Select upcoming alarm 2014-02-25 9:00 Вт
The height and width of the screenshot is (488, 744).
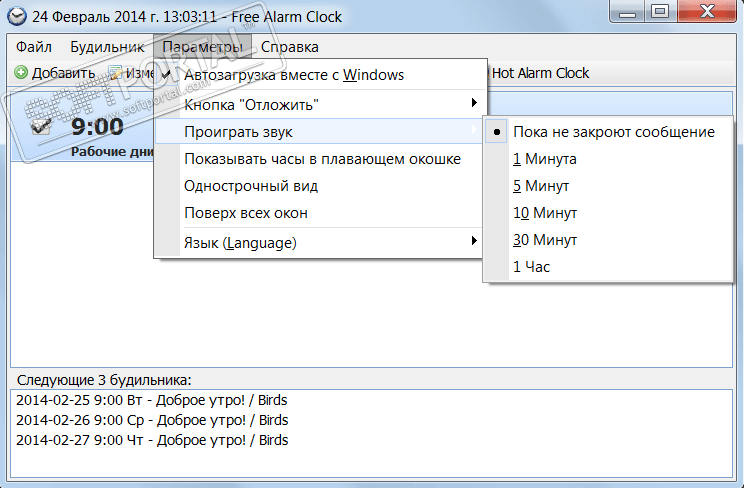point(151,400)
